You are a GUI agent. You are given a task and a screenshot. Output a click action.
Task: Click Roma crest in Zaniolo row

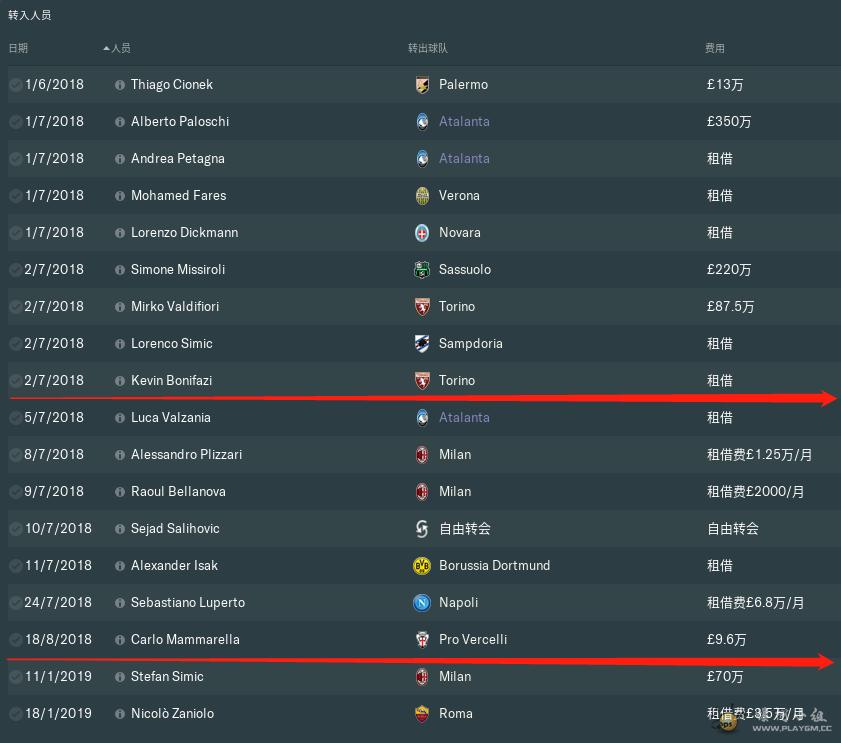click(x=422, y=713)
